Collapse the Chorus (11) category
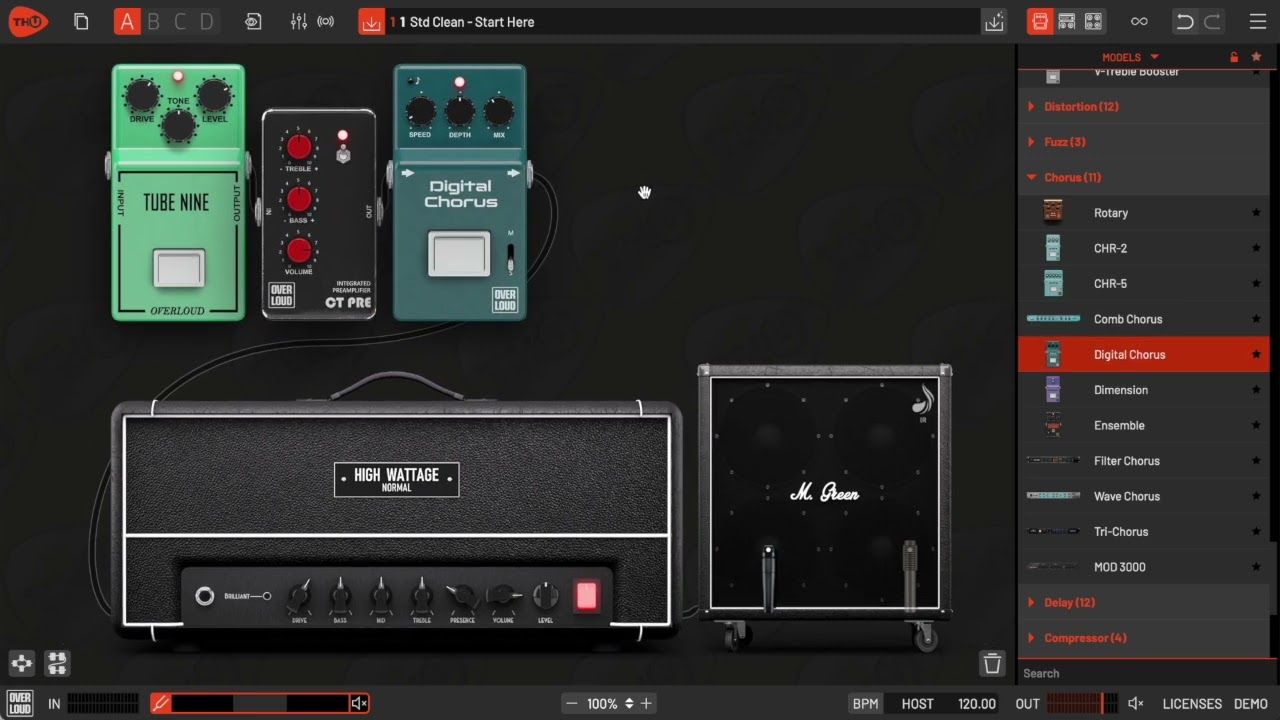 [1144, 177]
